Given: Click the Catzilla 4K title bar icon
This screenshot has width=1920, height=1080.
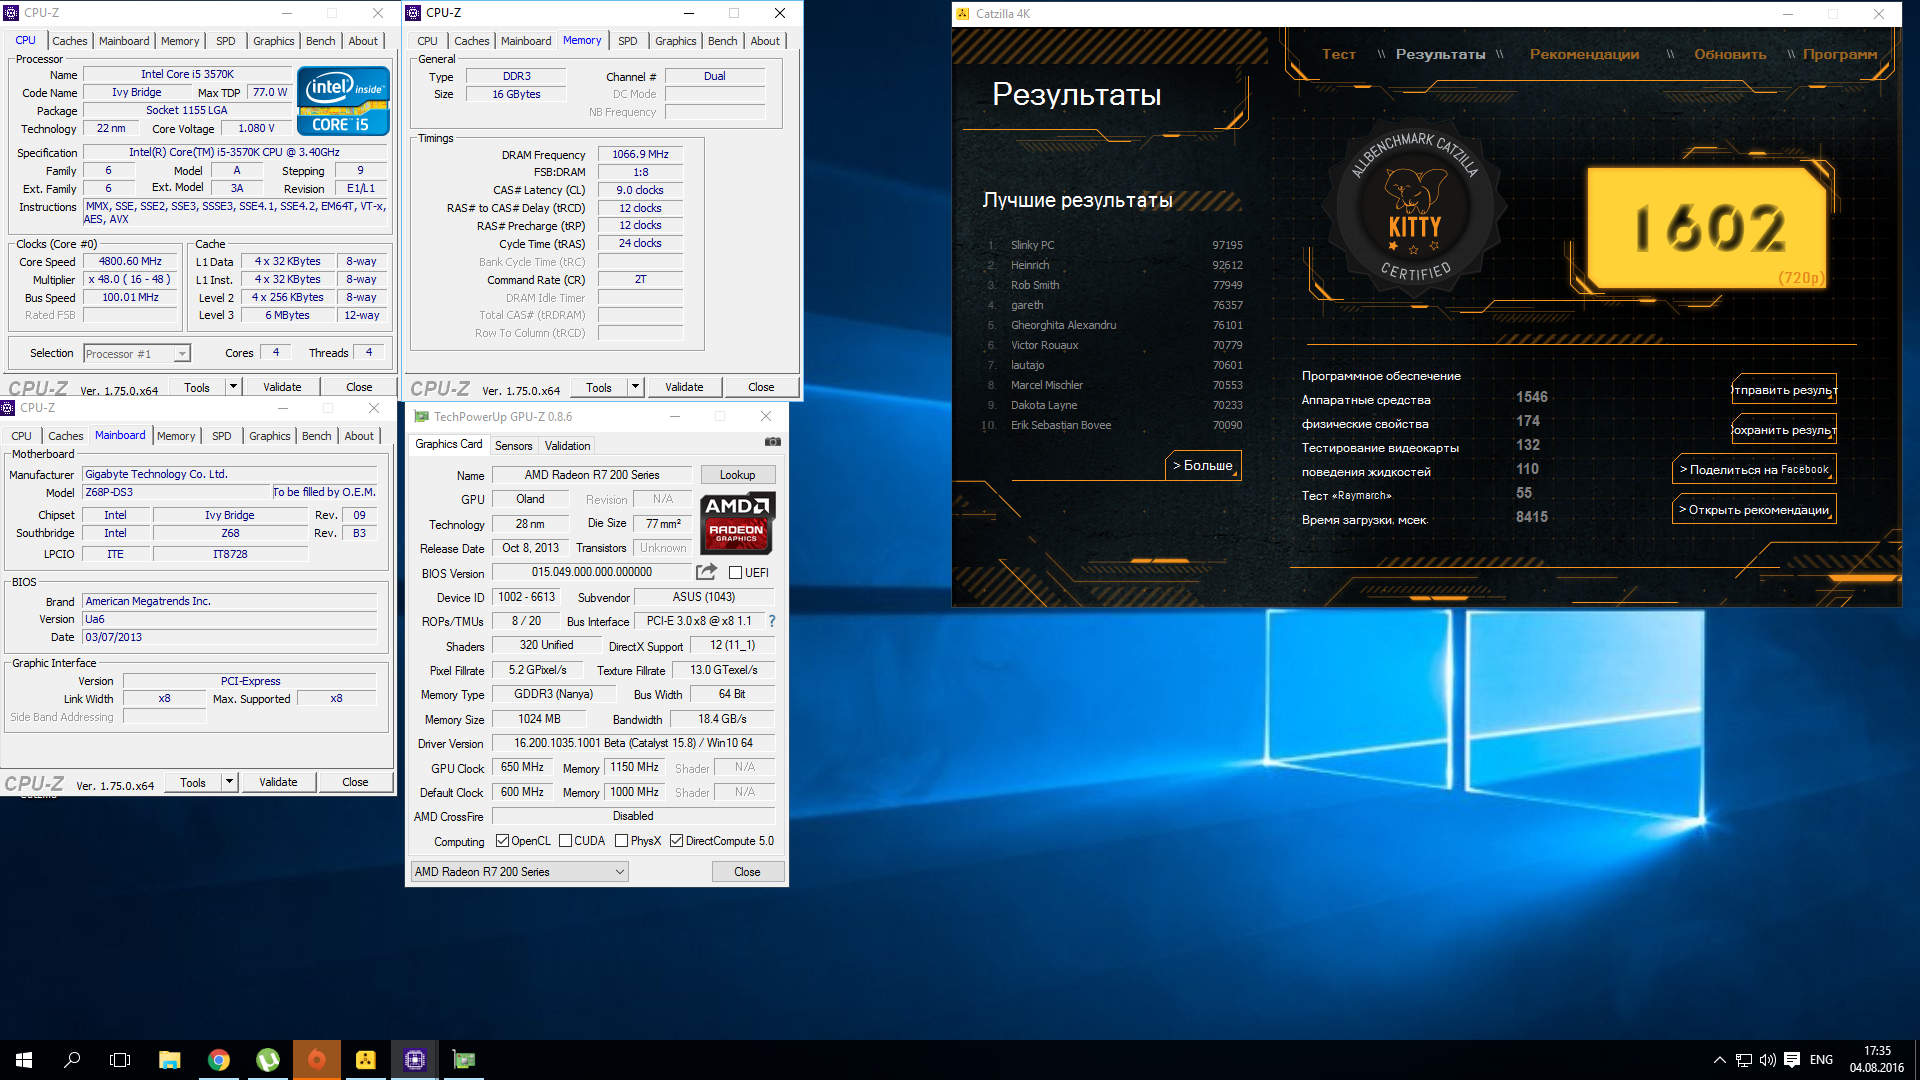Looking at the screenshot, I should (963, 14).
